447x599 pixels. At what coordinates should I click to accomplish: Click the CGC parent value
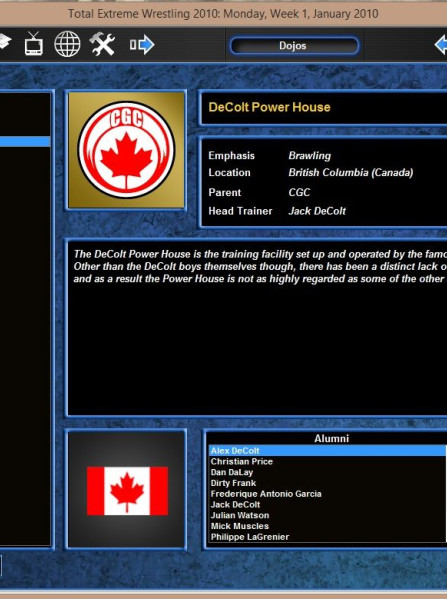click(x=299, y=192)
